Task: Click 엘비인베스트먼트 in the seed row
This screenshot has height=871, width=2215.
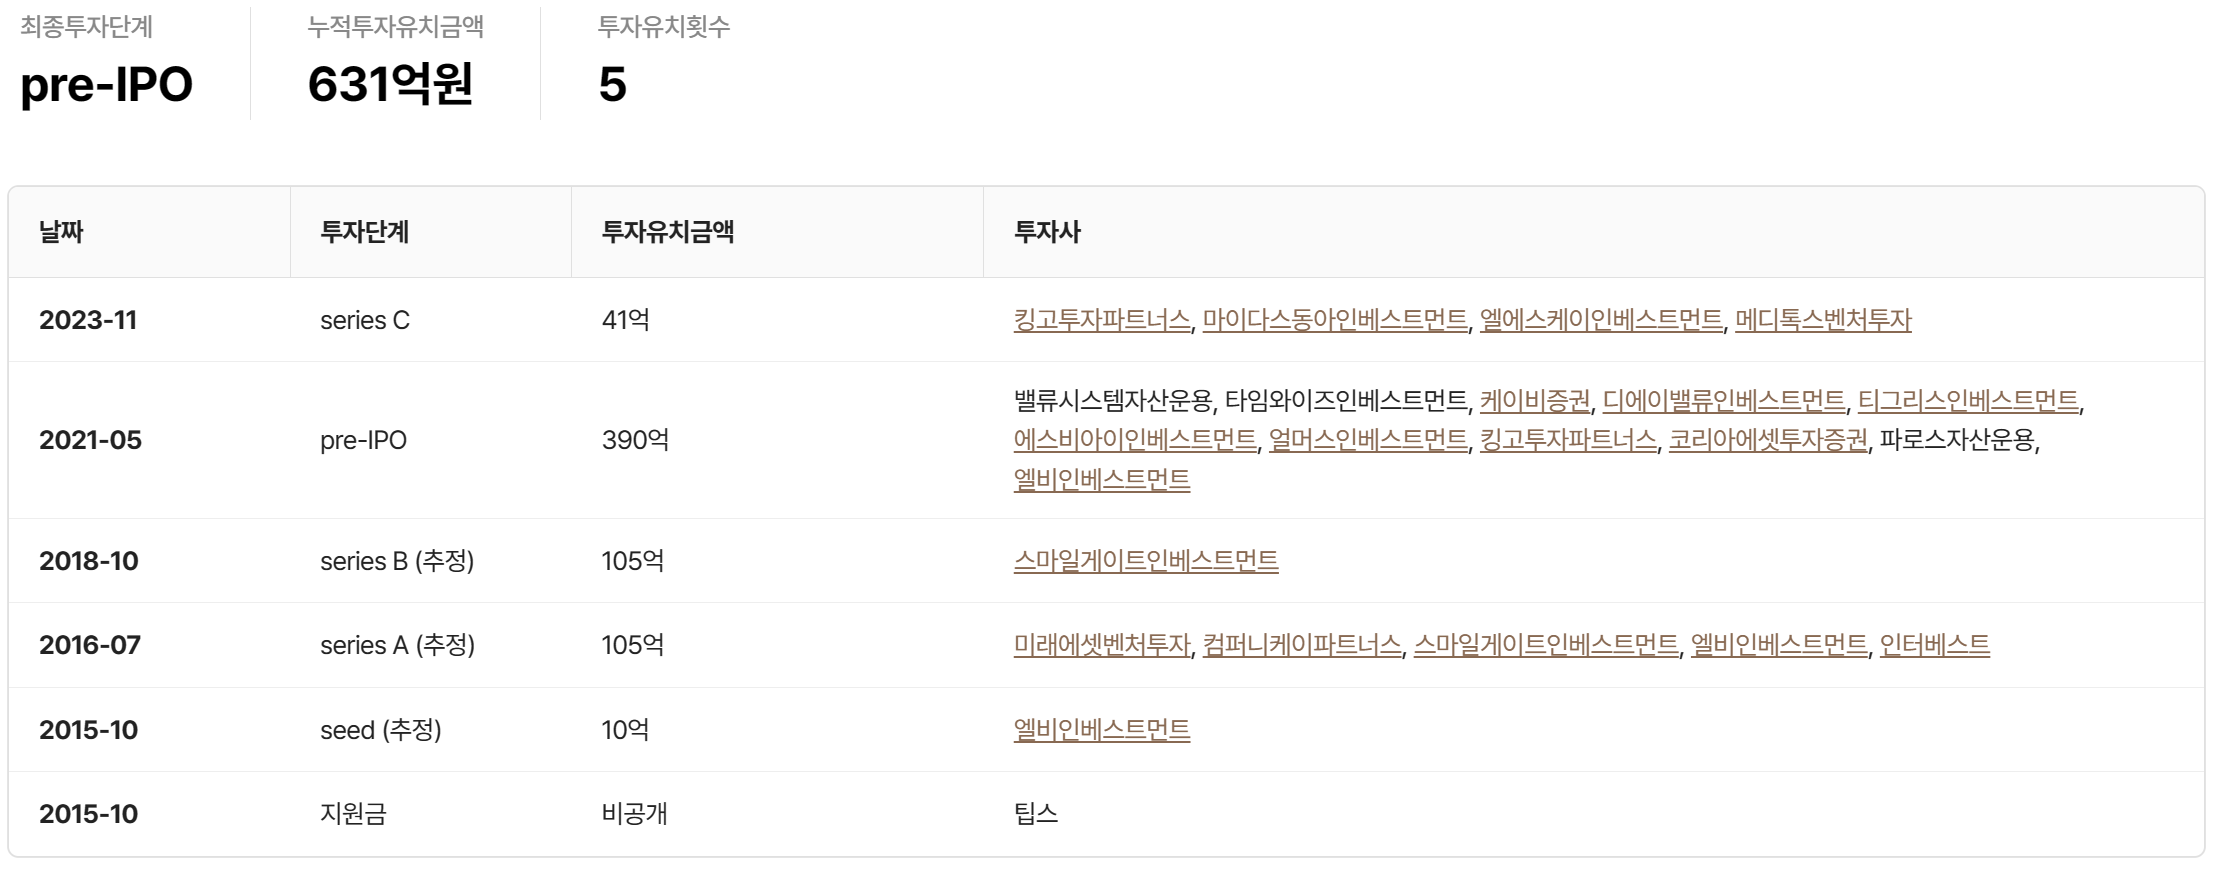Action: point(1101,730)
